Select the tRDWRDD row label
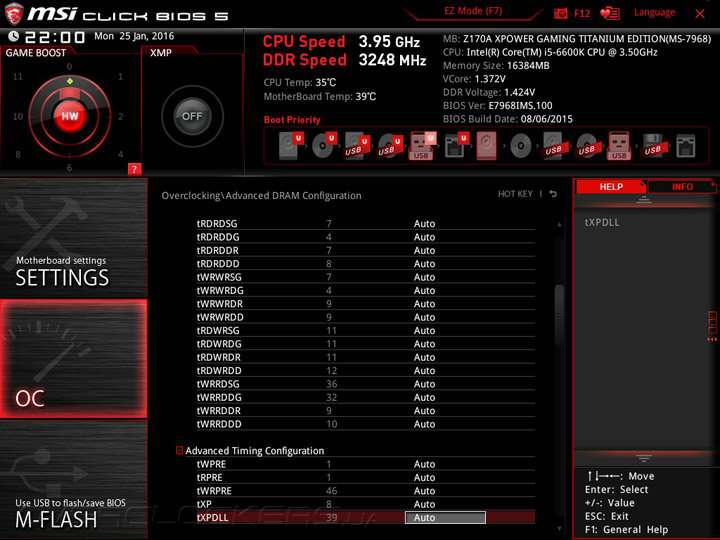720x540 pixels. pyautogui.click(x=219, y=370)
